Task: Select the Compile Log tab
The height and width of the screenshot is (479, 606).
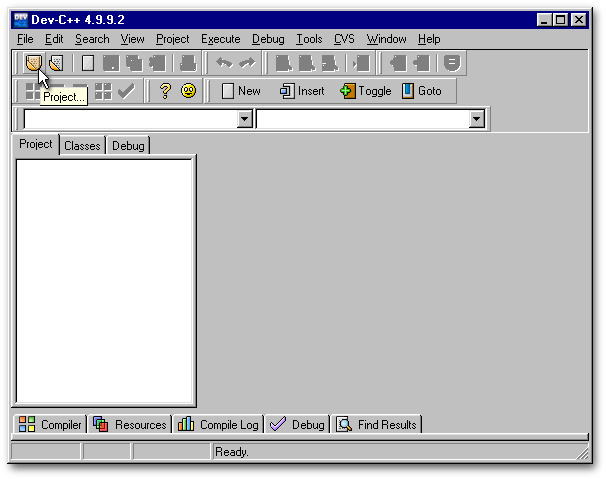Action: click(x=218, y=425)
